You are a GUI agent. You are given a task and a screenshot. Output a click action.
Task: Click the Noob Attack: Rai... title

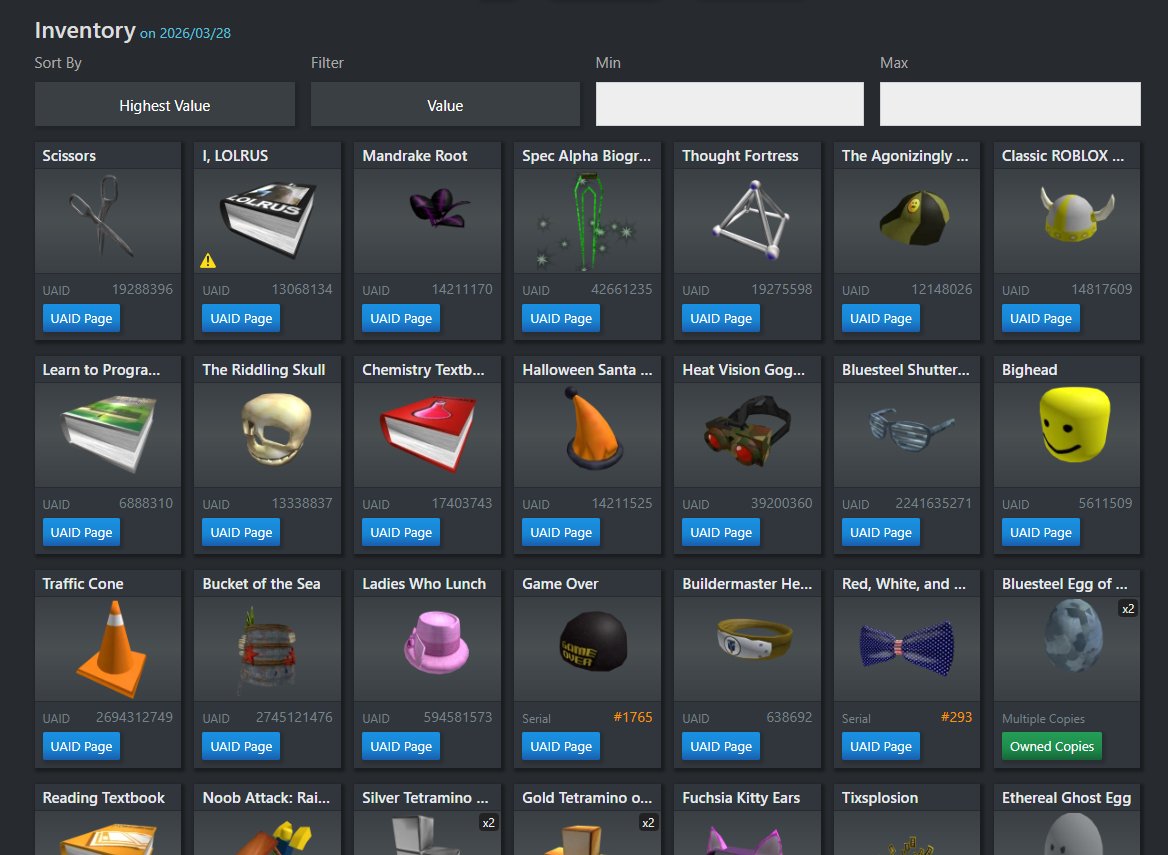(266, 798)
